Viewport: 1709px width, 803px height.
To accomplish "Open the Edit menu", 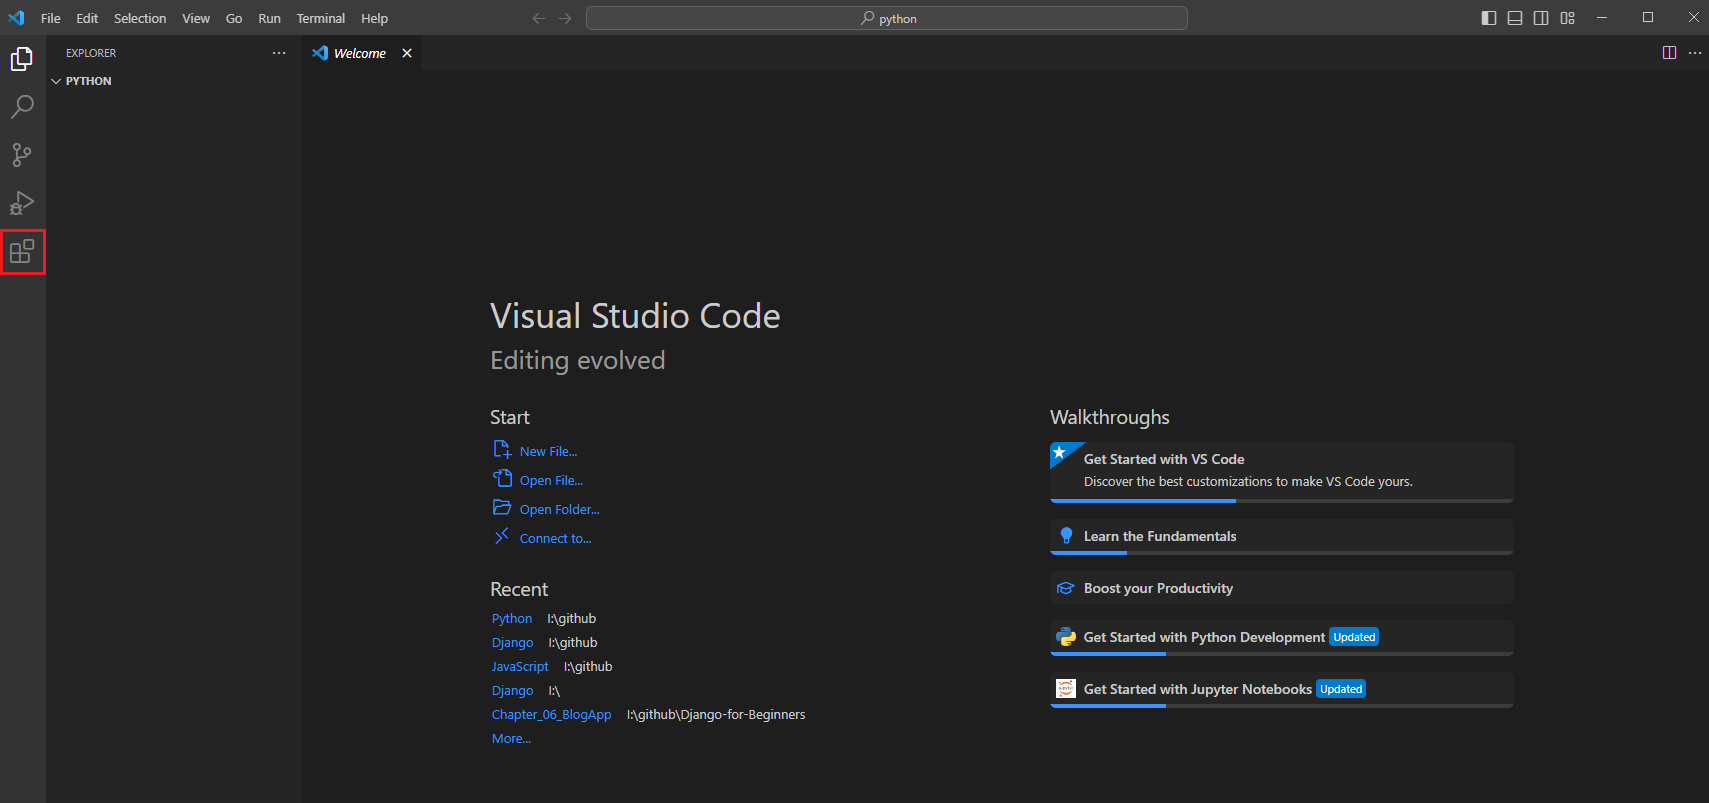I will (87, 18).
